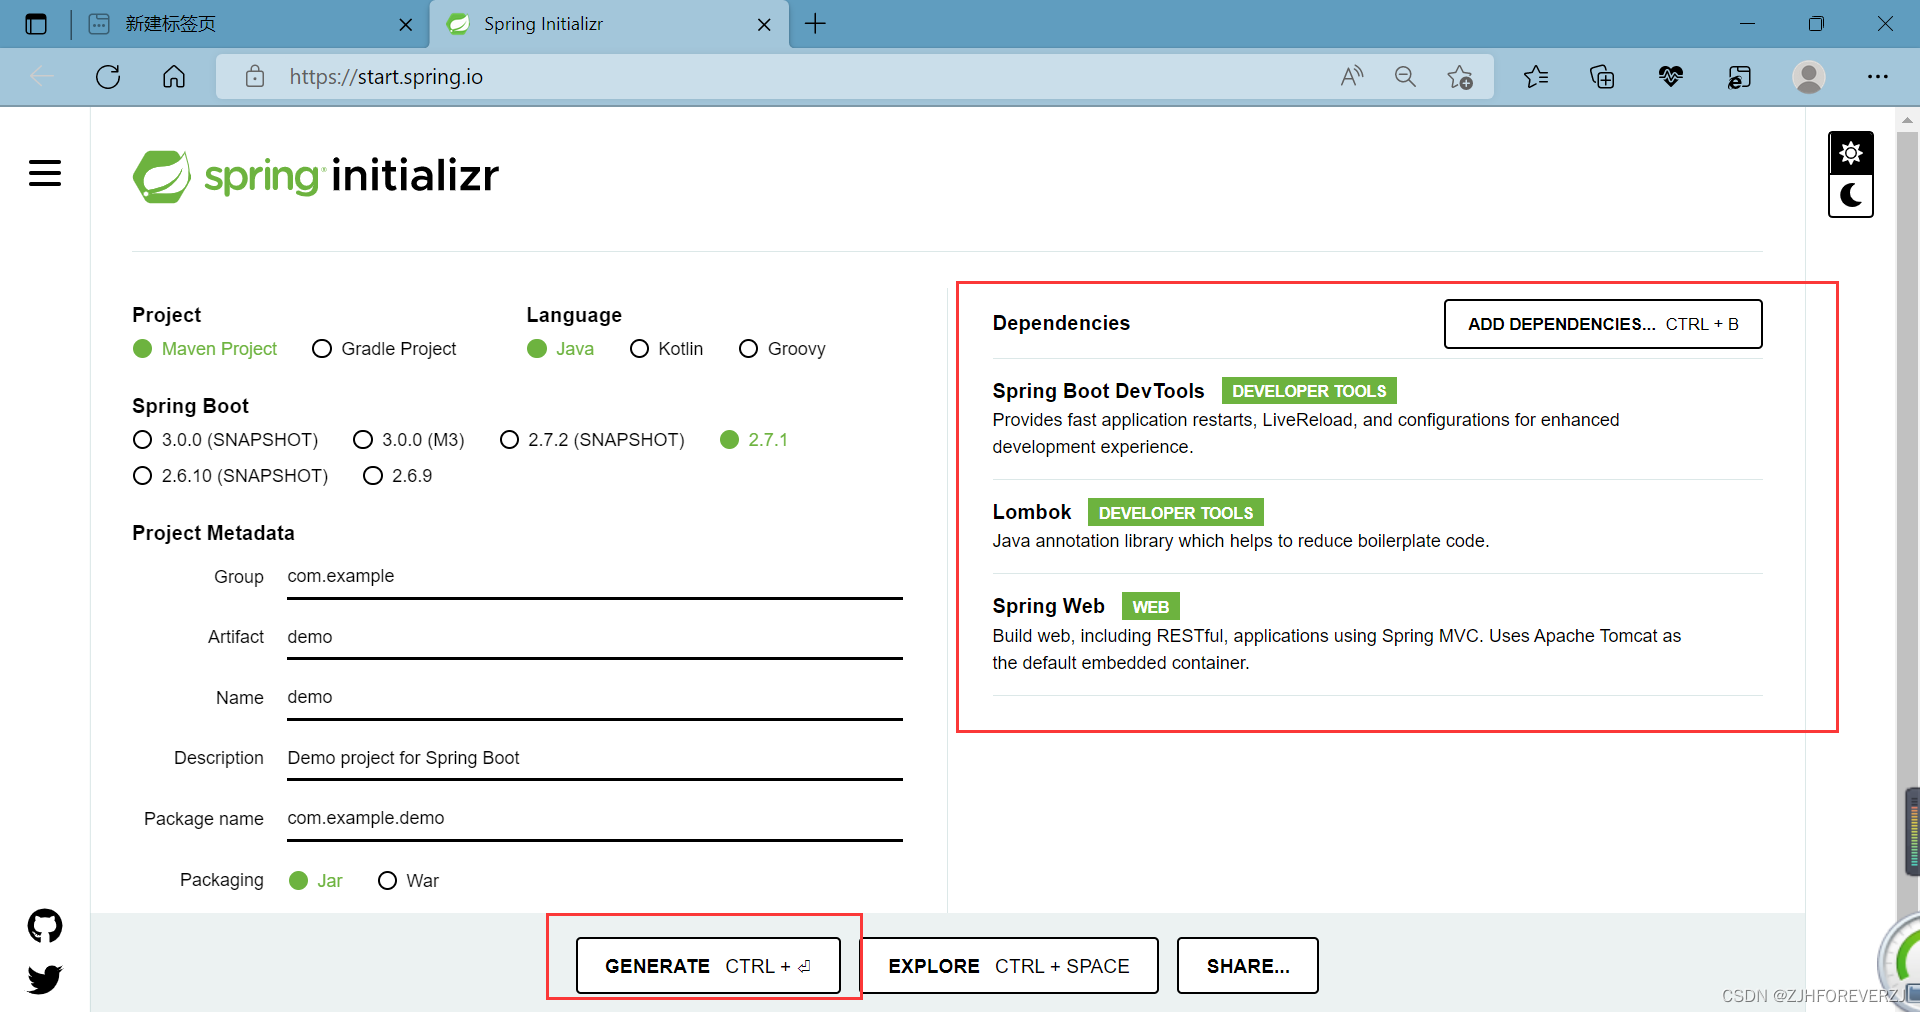Image resolution: width=1920 pixels, height=1012 pixels.
Task: Edit the Group field com.example
Action: point(595,577)
